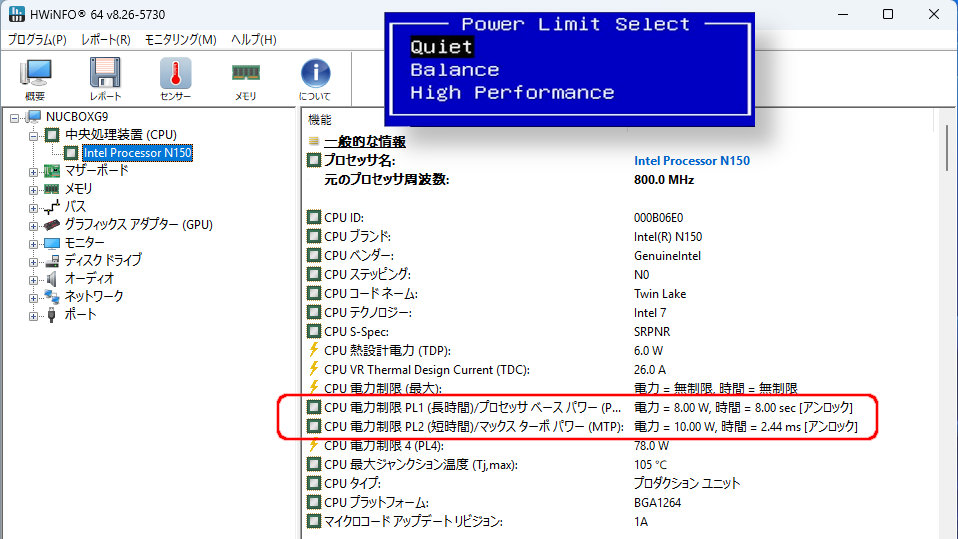
Task: Click the chip icon beside プロセッサ名
Action: pos(313,160)
